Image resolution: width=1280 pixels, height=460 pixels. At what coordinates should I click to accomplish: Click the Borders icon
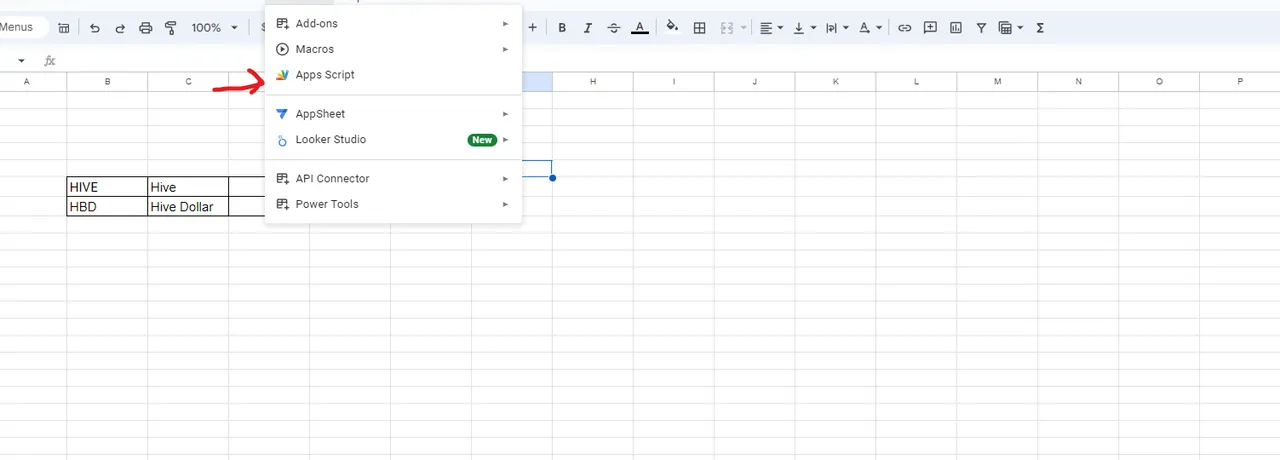click(x=700, y=28)
